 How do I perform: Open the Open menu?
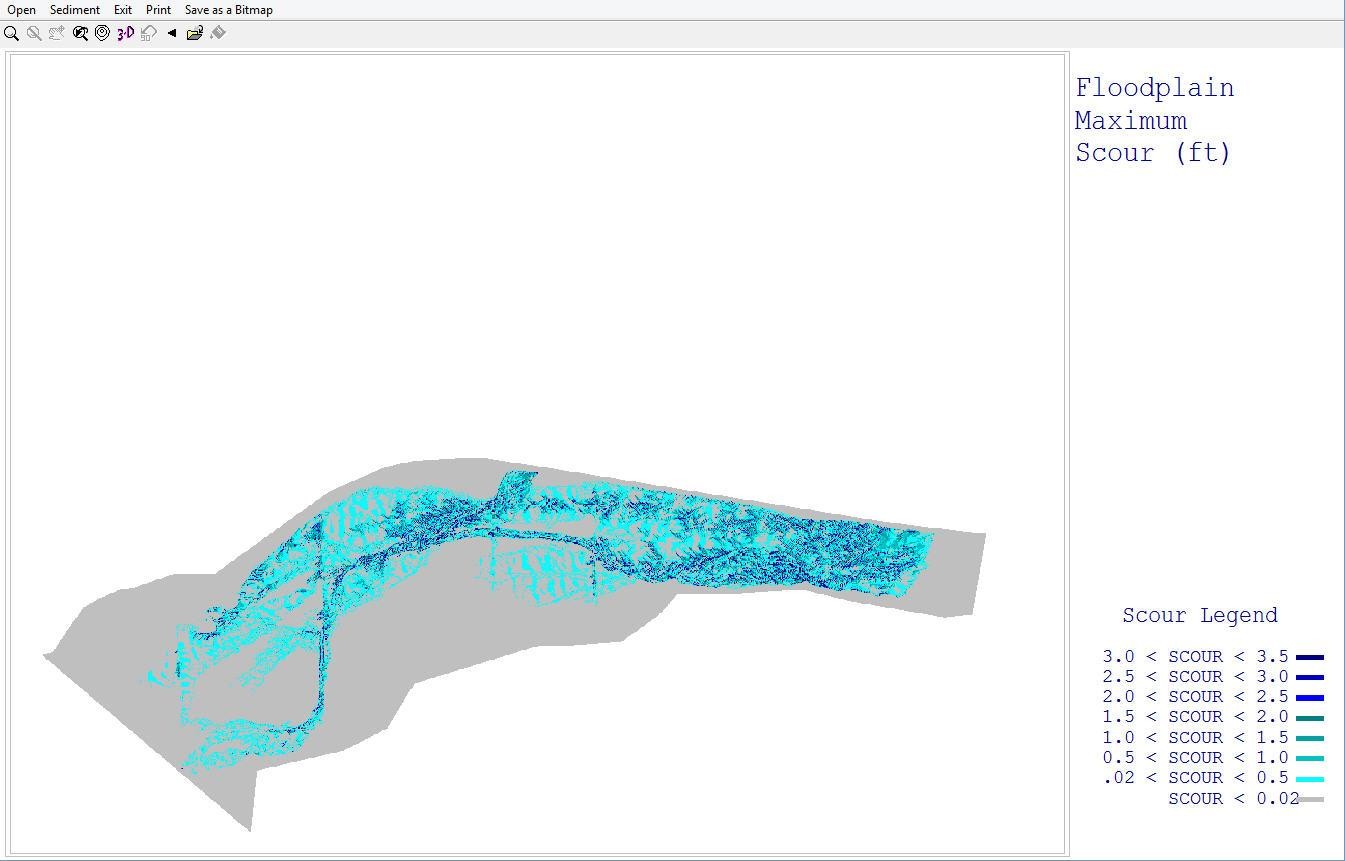click(x=21, y=10)
